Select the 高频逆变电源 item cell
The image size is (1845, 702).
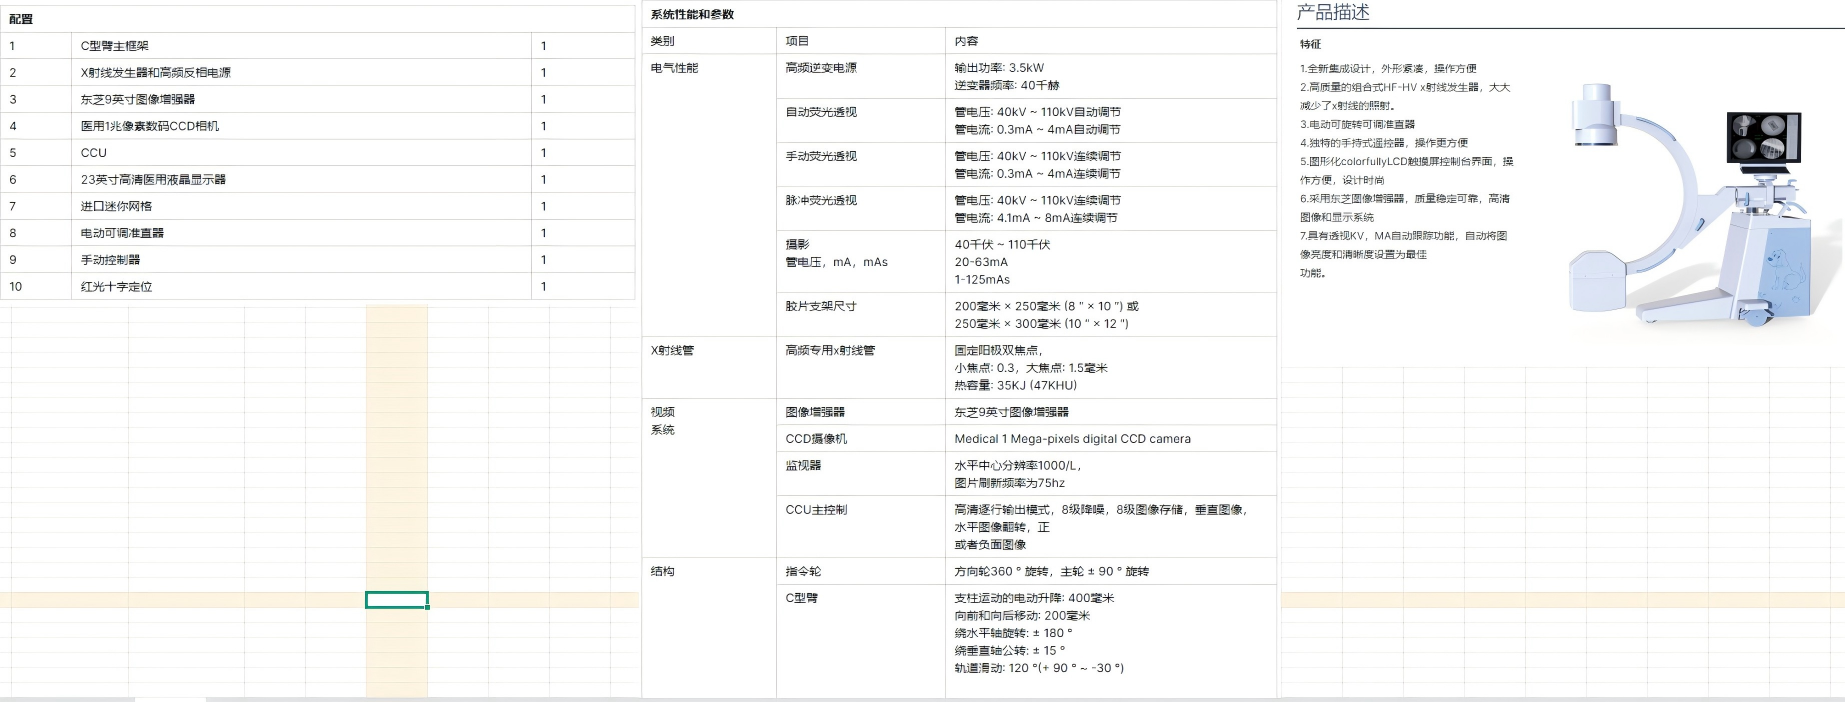click(821, 68)
